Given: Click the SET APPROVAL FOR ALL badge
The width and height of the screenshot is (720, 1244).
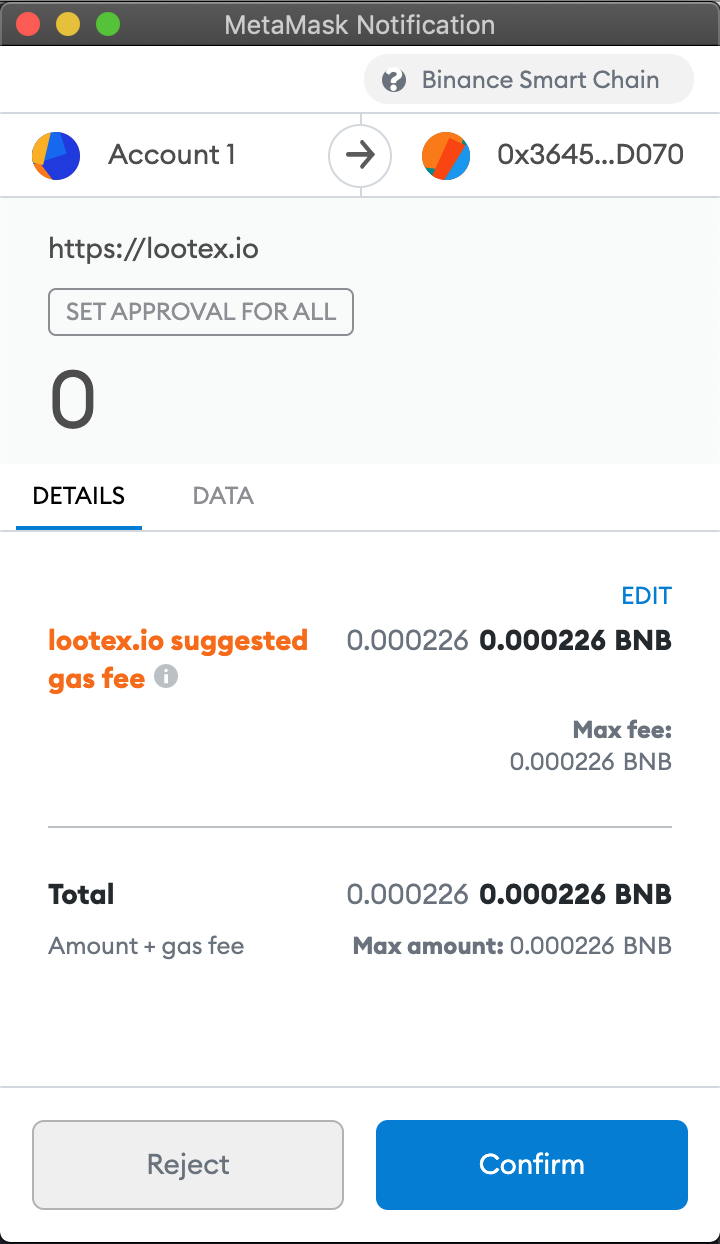Looking at the screenshot, I should (201, 312).
